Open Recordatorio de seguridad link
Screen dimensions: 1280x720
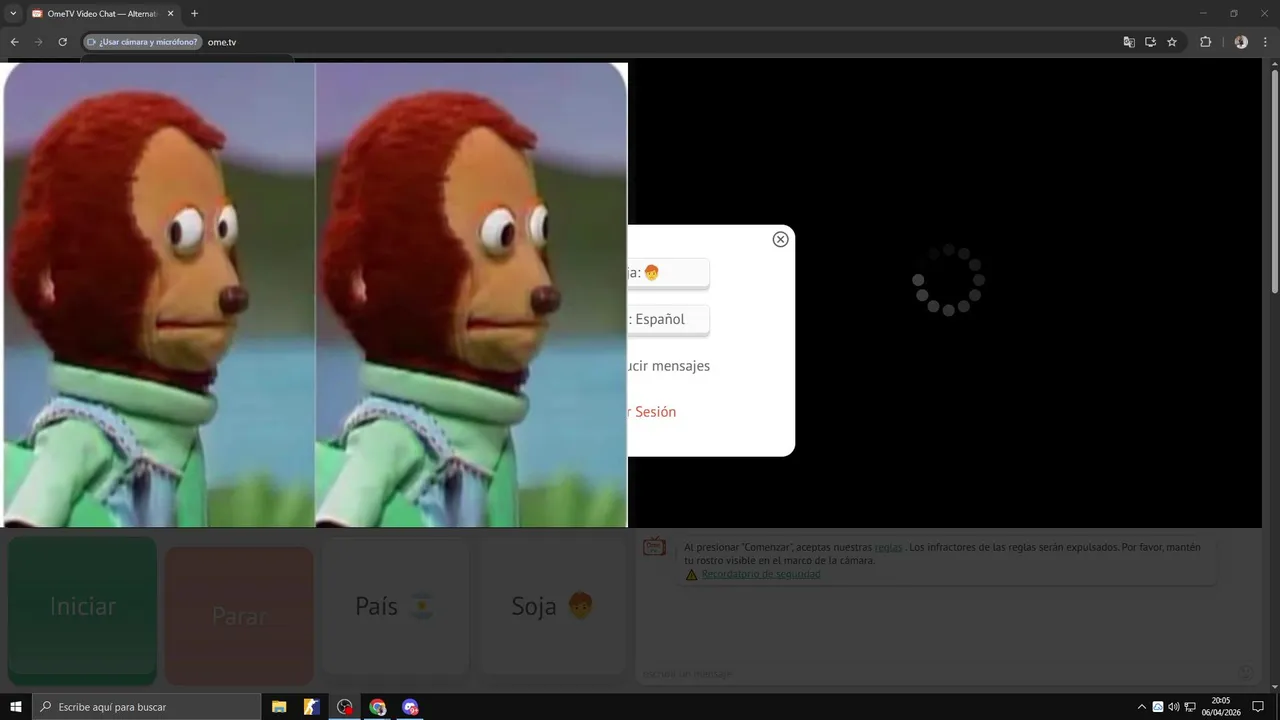tap(761, 575)
